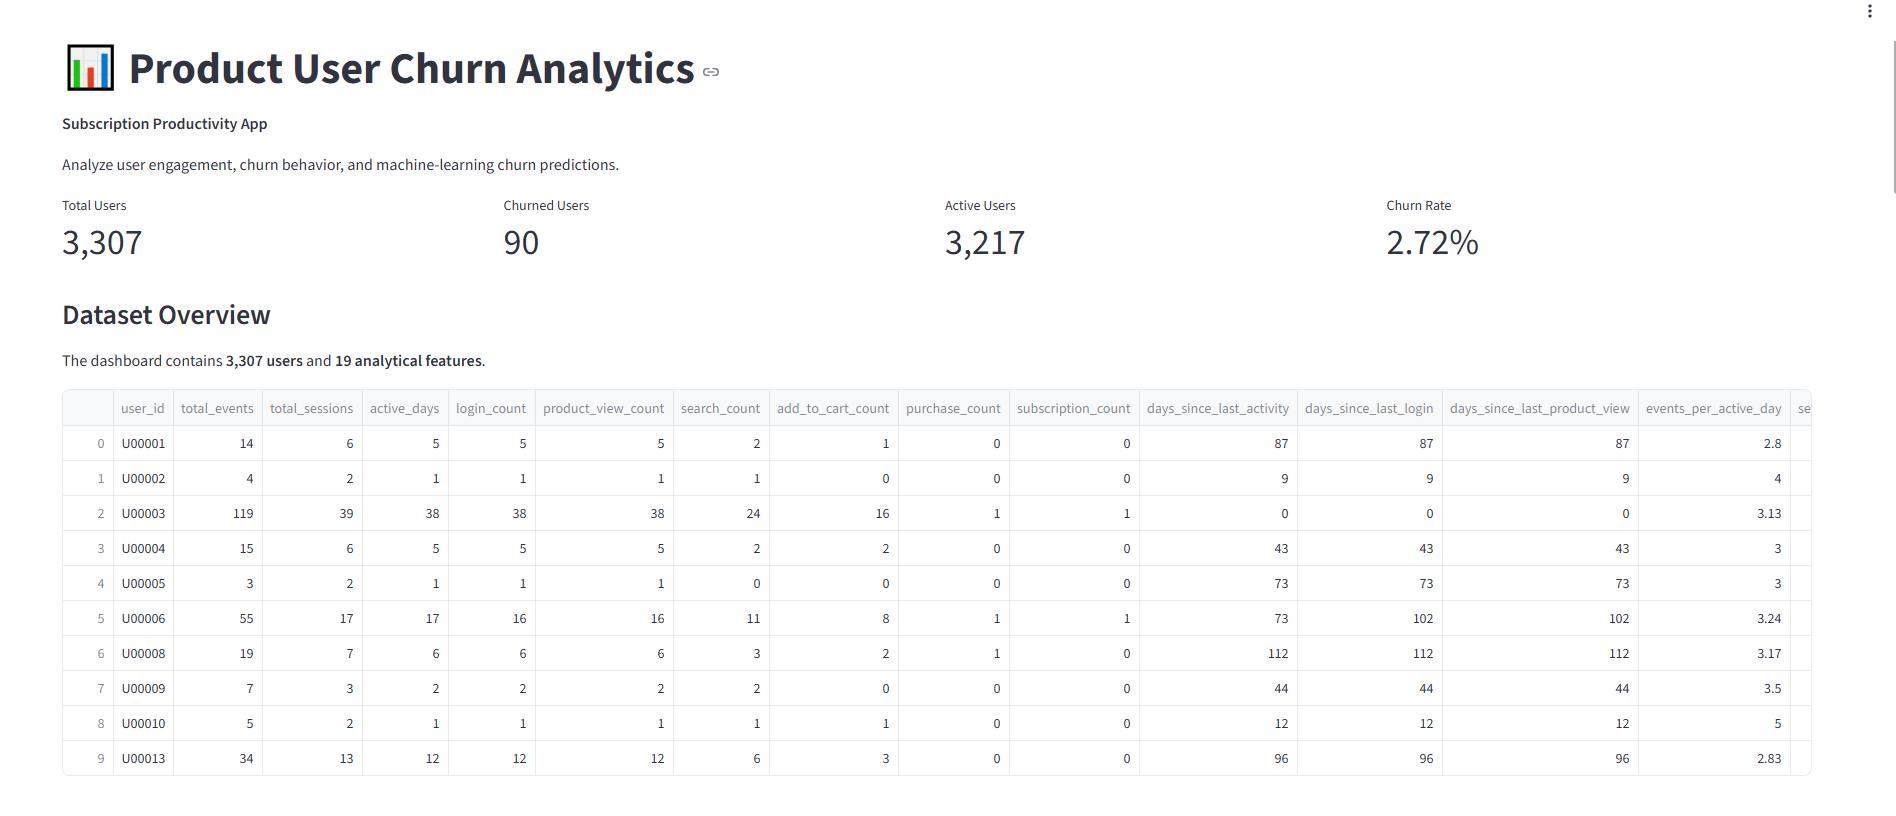Open the three-dot main menu
This screenshot has width=1896, height=816.
tap(1869, 12)
